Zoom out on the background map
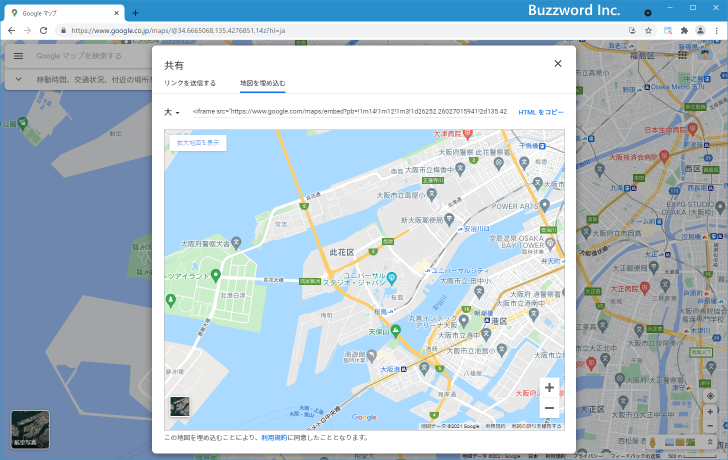 [x=710, y=426]
